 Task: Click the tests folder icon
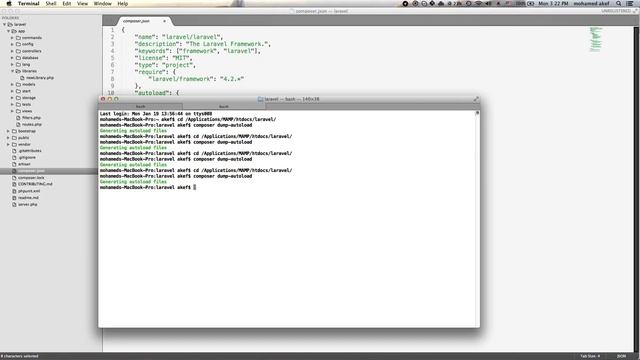(18, 104)
